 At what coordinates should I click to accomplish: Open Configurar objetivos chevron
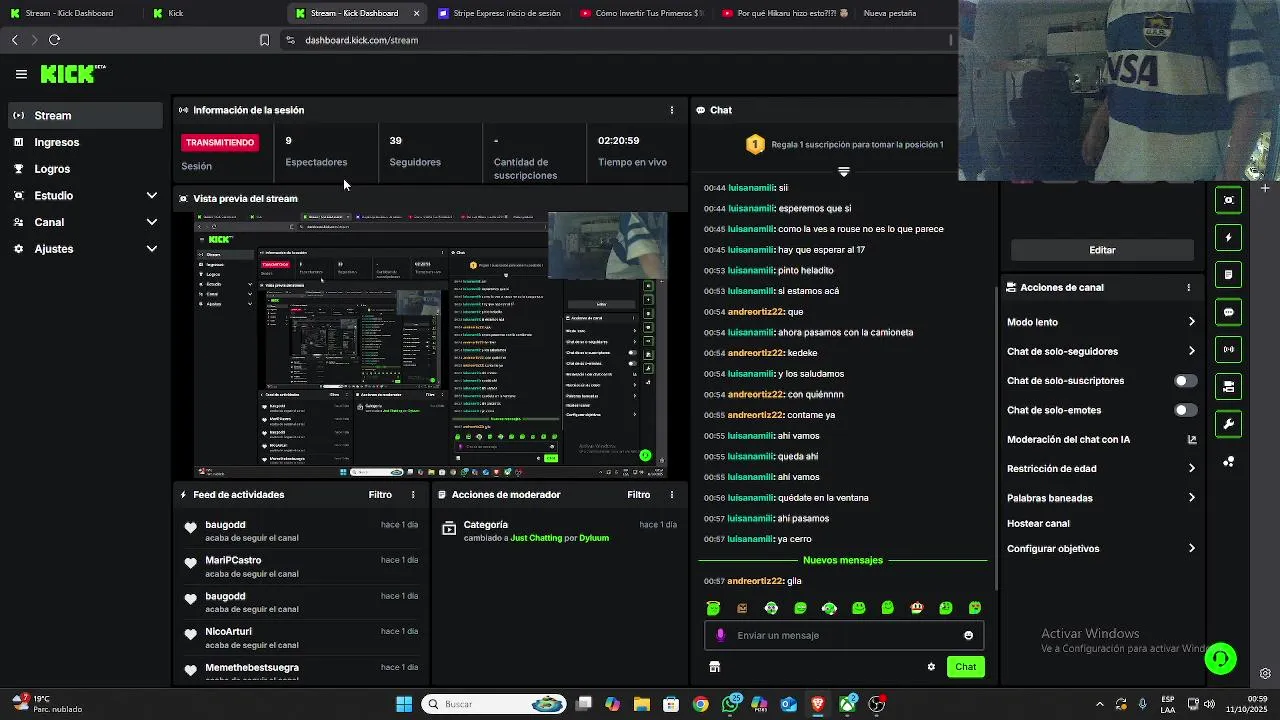pyautogui.click(x=1192, y=548)
